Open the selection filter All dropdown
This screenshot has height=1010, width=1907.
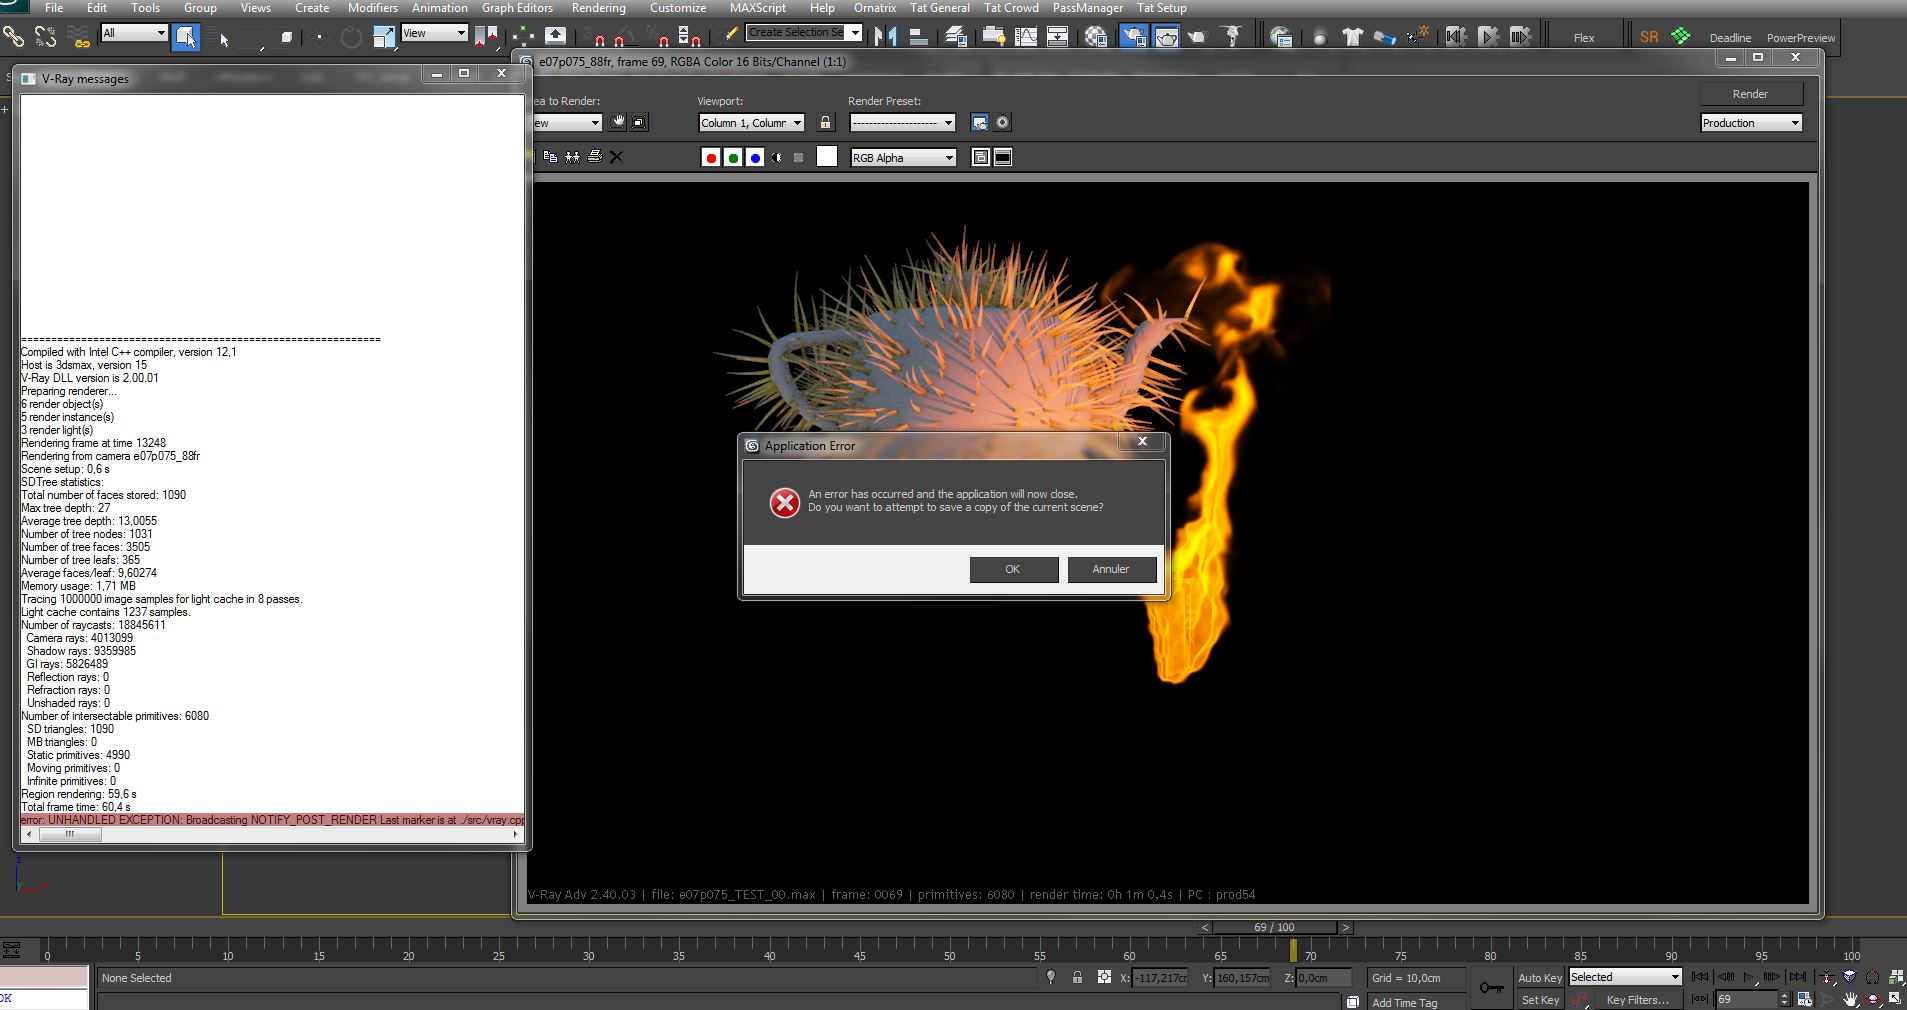[134, 33]
